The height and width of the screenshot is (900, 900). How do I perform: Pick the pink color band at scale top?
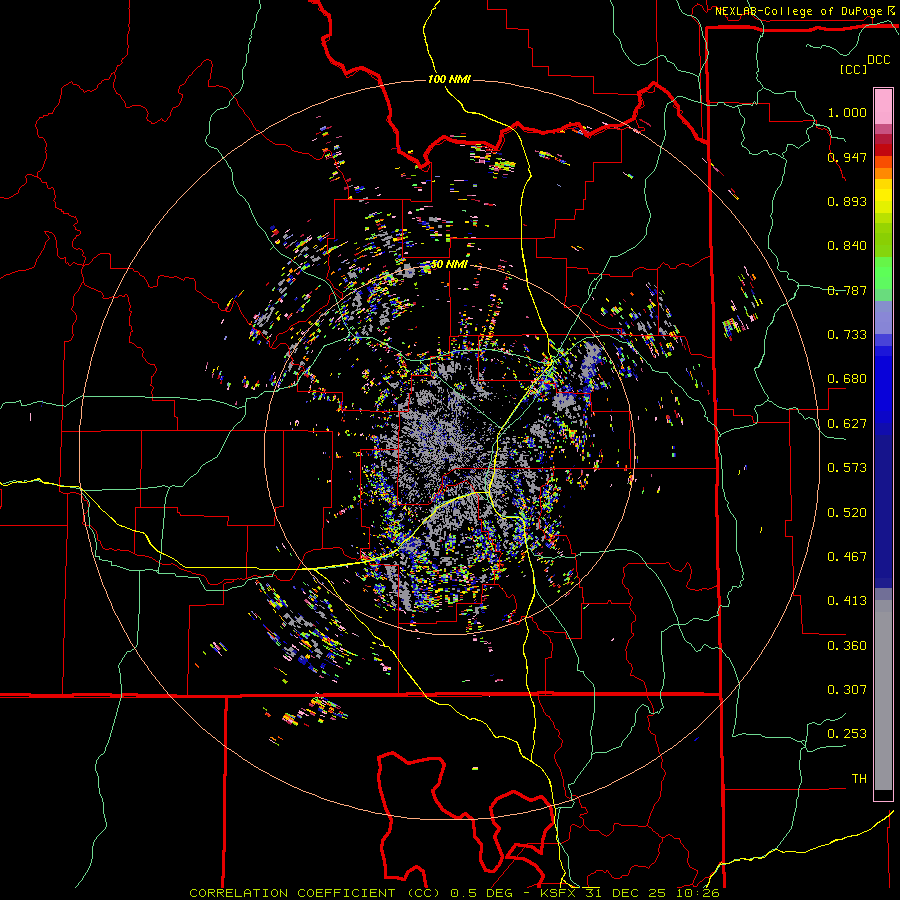pos(883,106)
